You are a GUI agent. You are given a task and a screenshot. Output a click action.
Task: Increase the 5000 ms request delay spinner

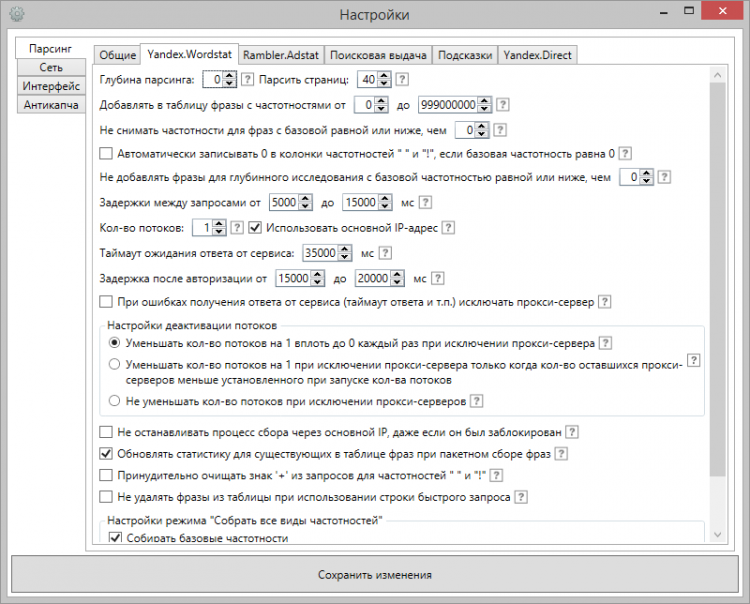tap(305, 198)
